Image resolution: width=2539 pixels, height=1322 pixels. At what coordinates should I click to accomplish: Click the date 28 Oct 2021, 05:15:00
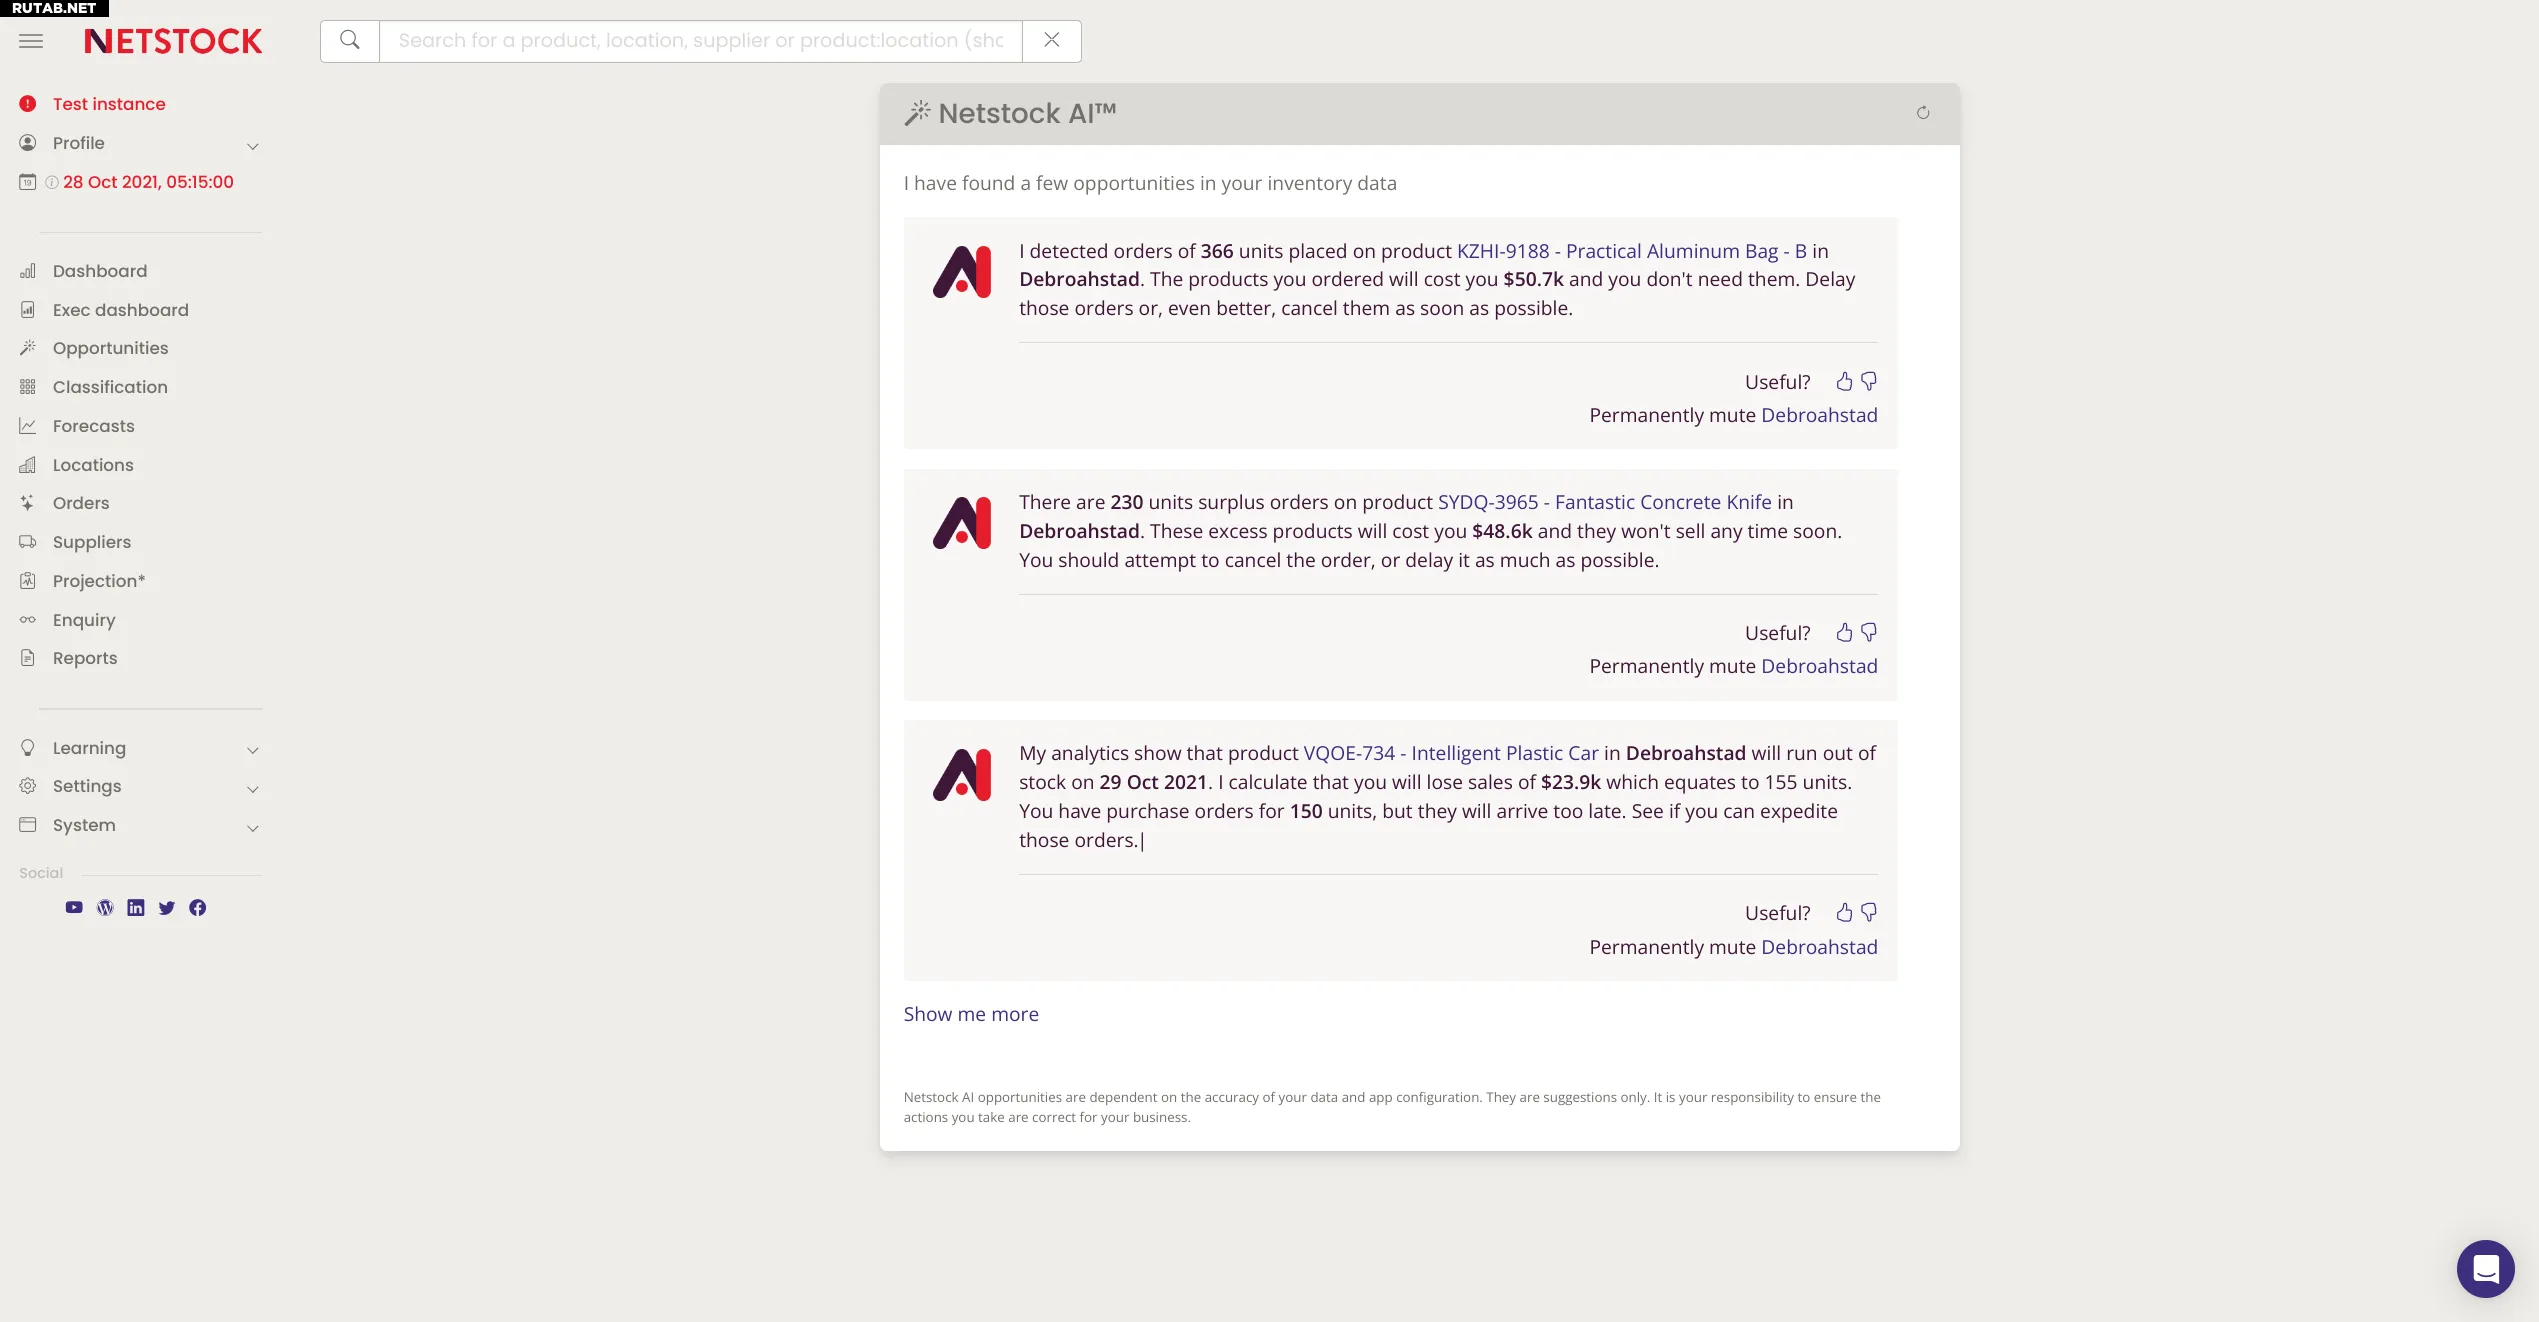(148, 182)
